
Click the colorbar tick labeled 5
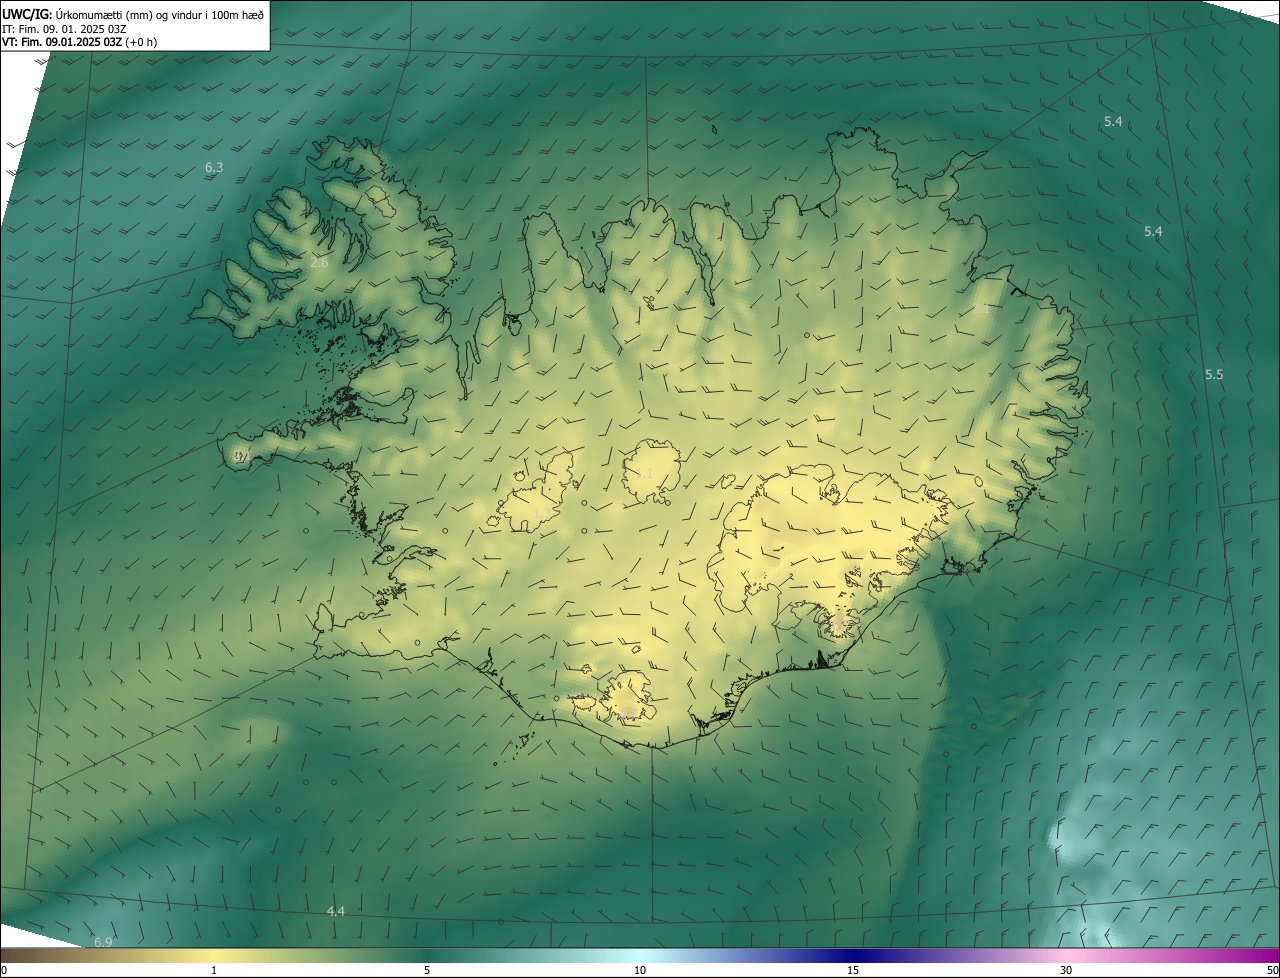coord(427,970)
